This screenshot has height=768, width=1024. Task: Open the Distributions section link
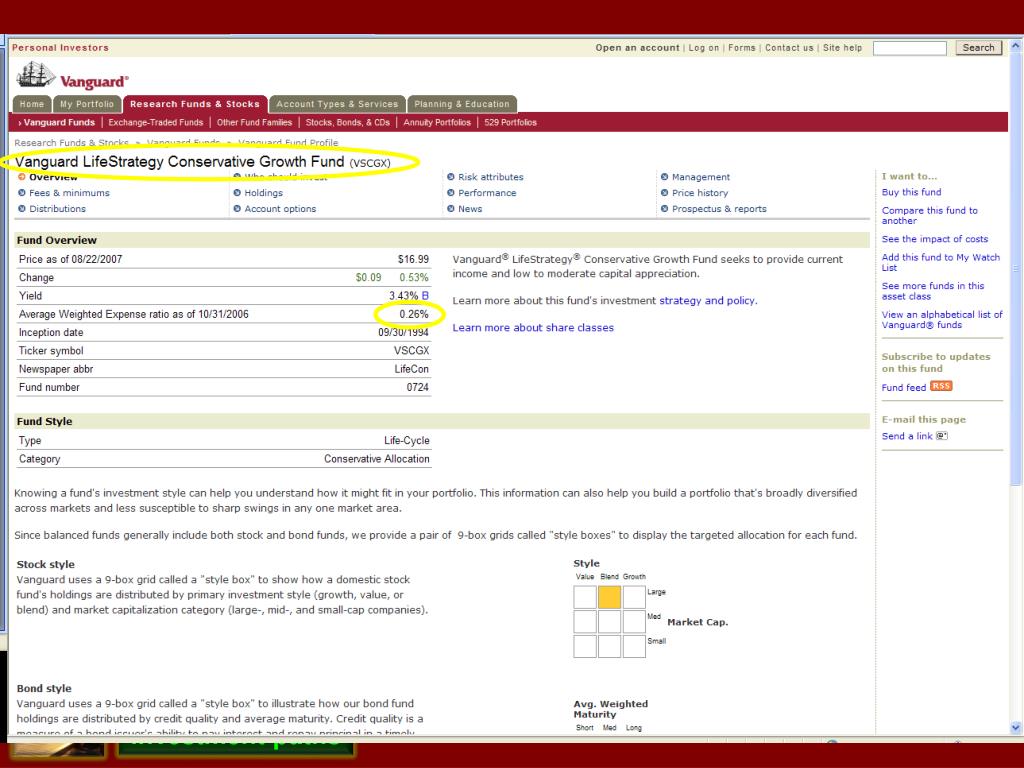pos(57,208)
